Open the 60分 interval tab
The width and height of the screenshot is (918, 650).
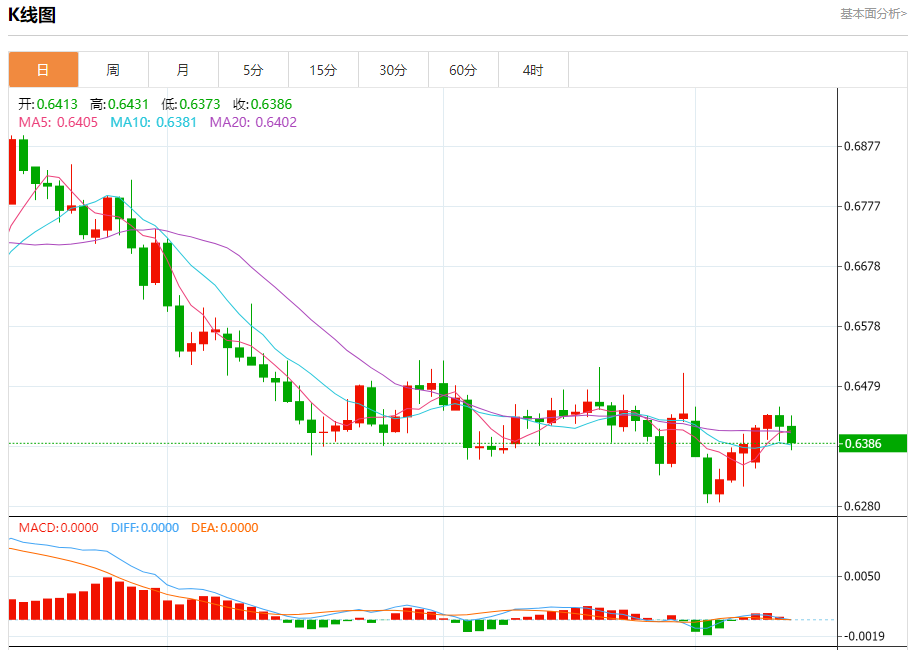point(463,70)
